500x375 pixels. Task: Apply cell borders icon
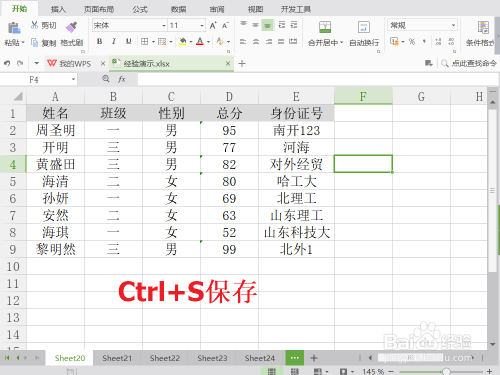[x=144, y=42]
